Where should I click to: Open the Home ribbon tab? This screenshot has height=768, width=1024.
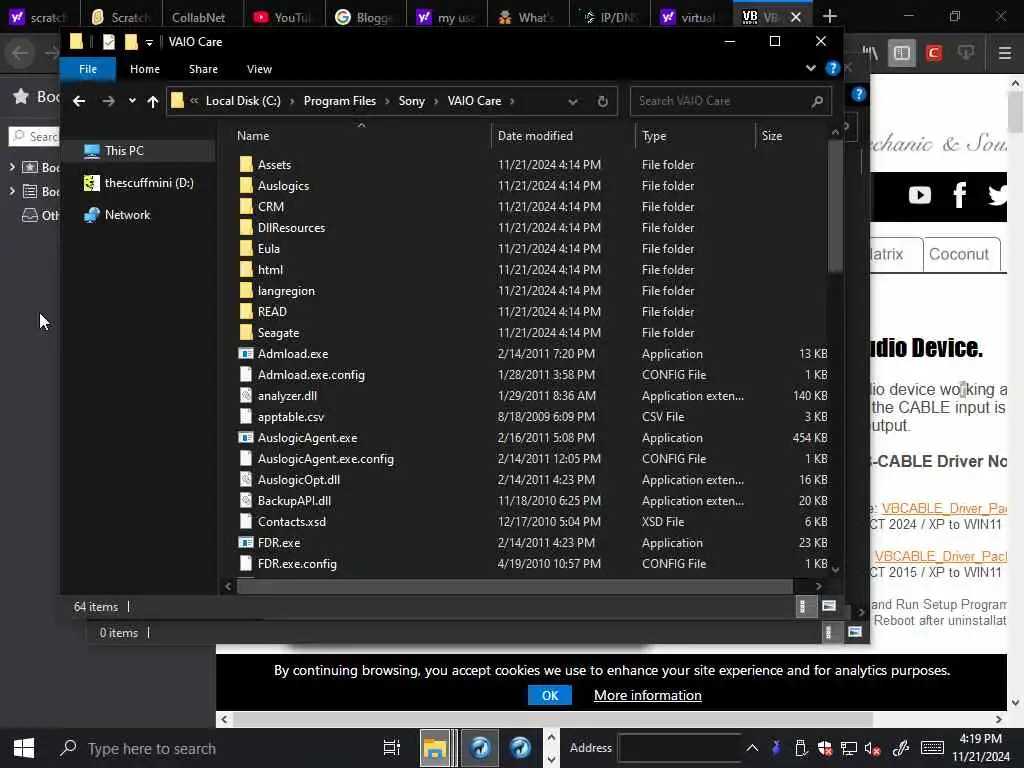[x=145, y=69]
